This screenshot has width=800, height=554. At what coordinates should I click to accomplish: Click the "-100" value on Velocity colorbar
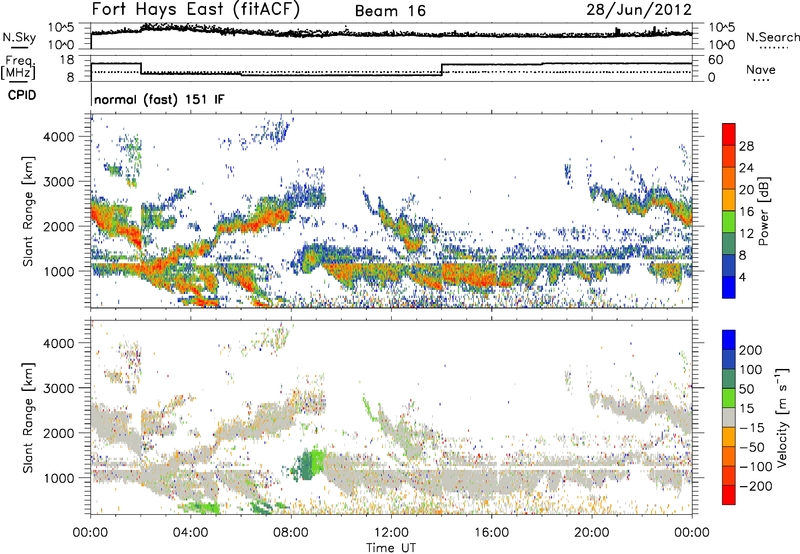tap(756, 467)
